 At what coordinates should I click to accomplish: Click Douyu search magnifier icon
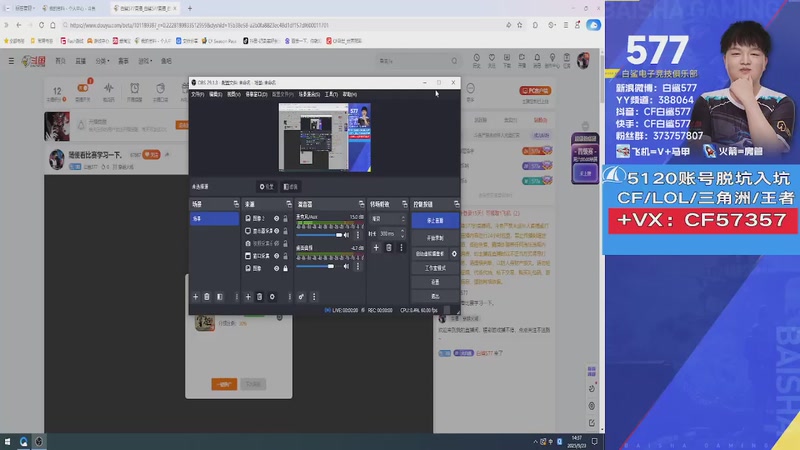pos(454,61)
